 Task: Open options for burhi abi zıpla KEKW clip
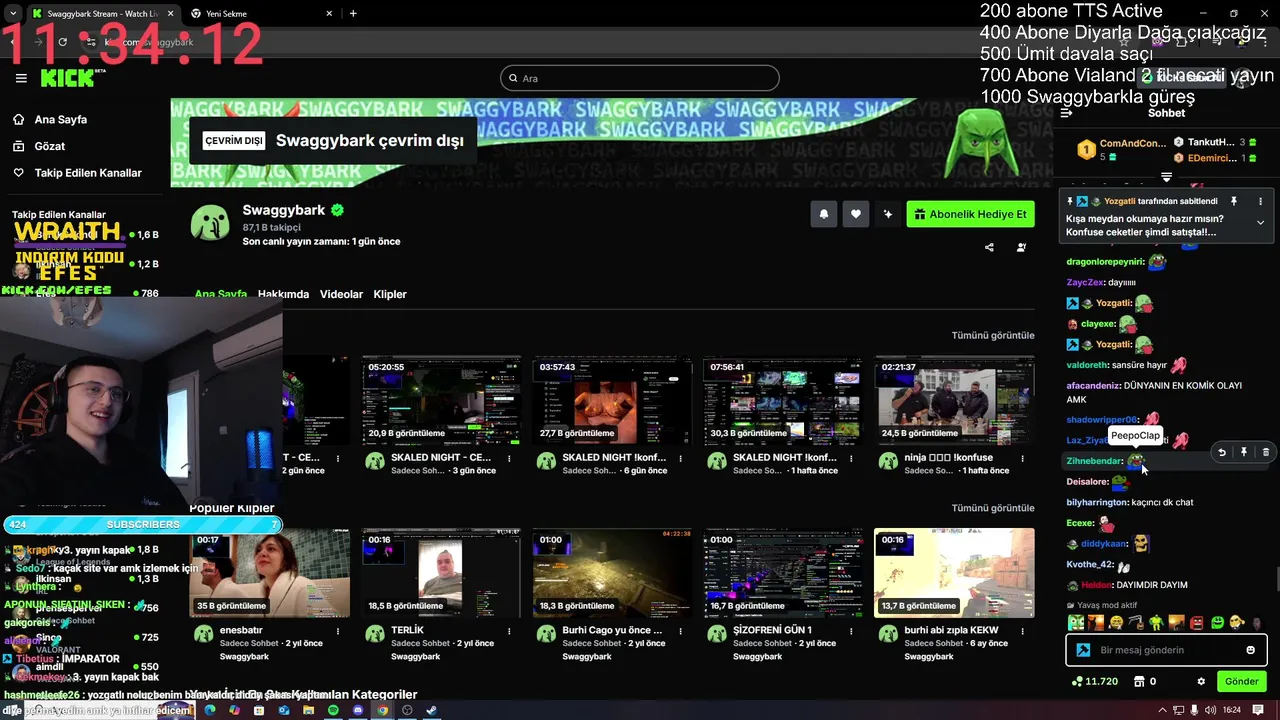click(1022, 631)
